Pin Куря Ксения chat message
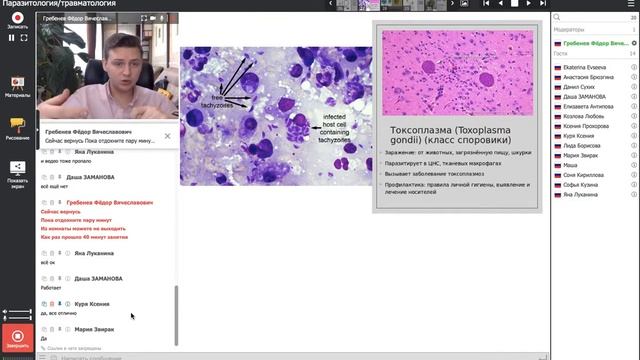The height and width of the screenshot is (360, 640). pyautogui.click(x=60, y=304)
